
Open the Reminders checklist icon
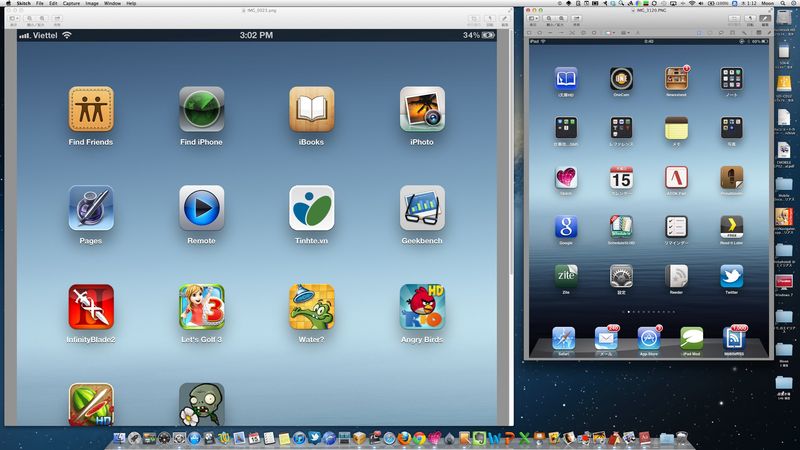pos(676,227)
